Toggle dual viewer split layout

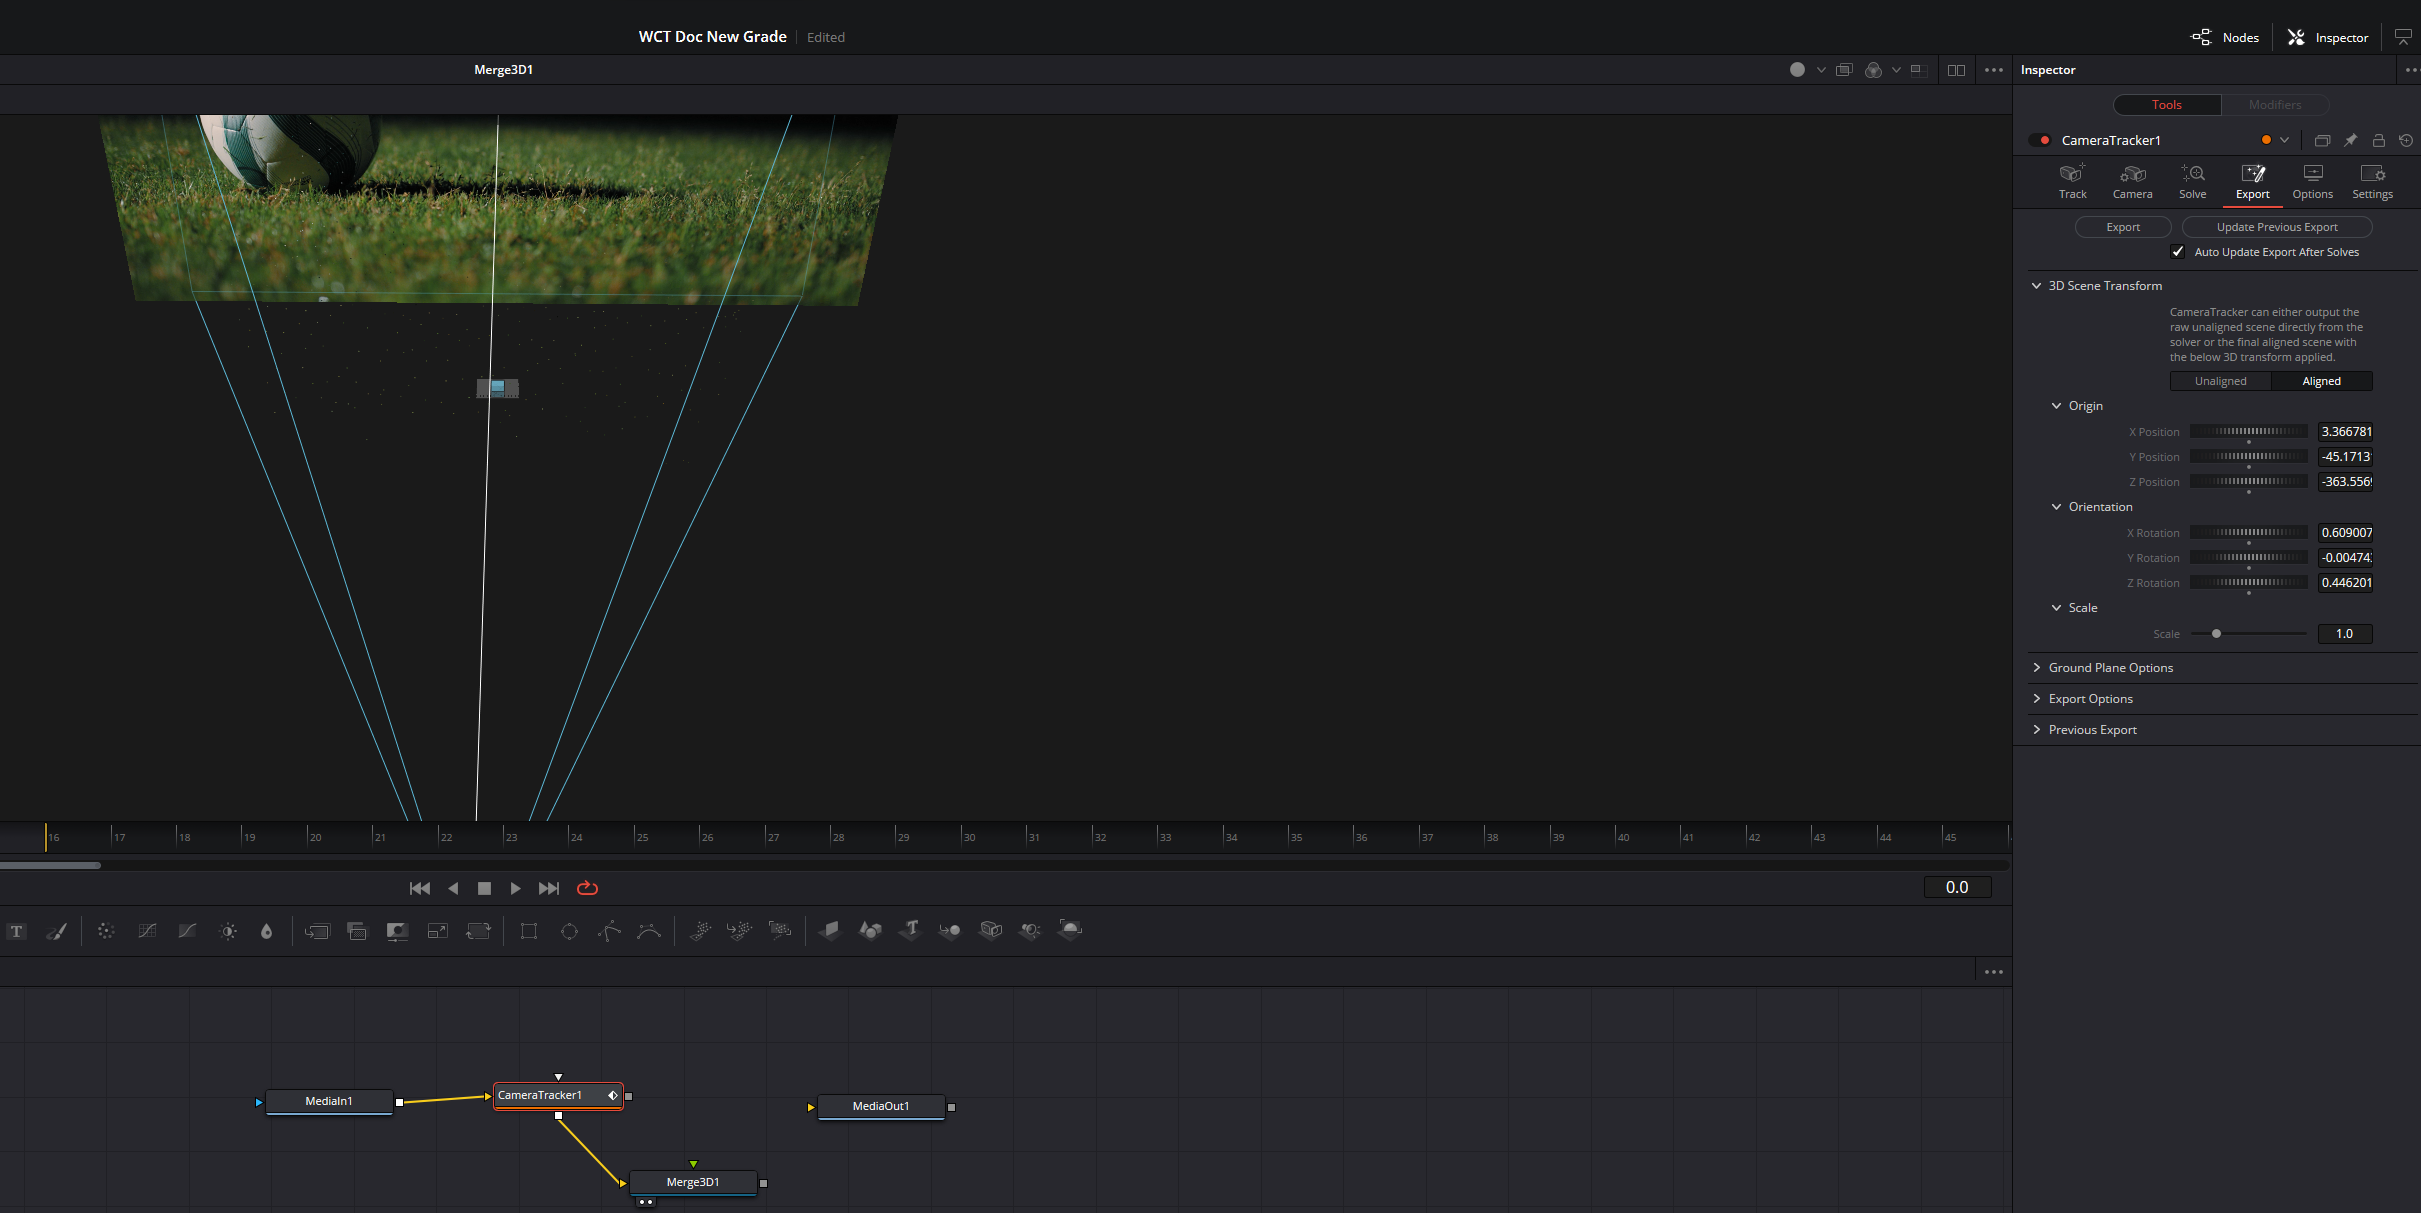click(1956, 70)
